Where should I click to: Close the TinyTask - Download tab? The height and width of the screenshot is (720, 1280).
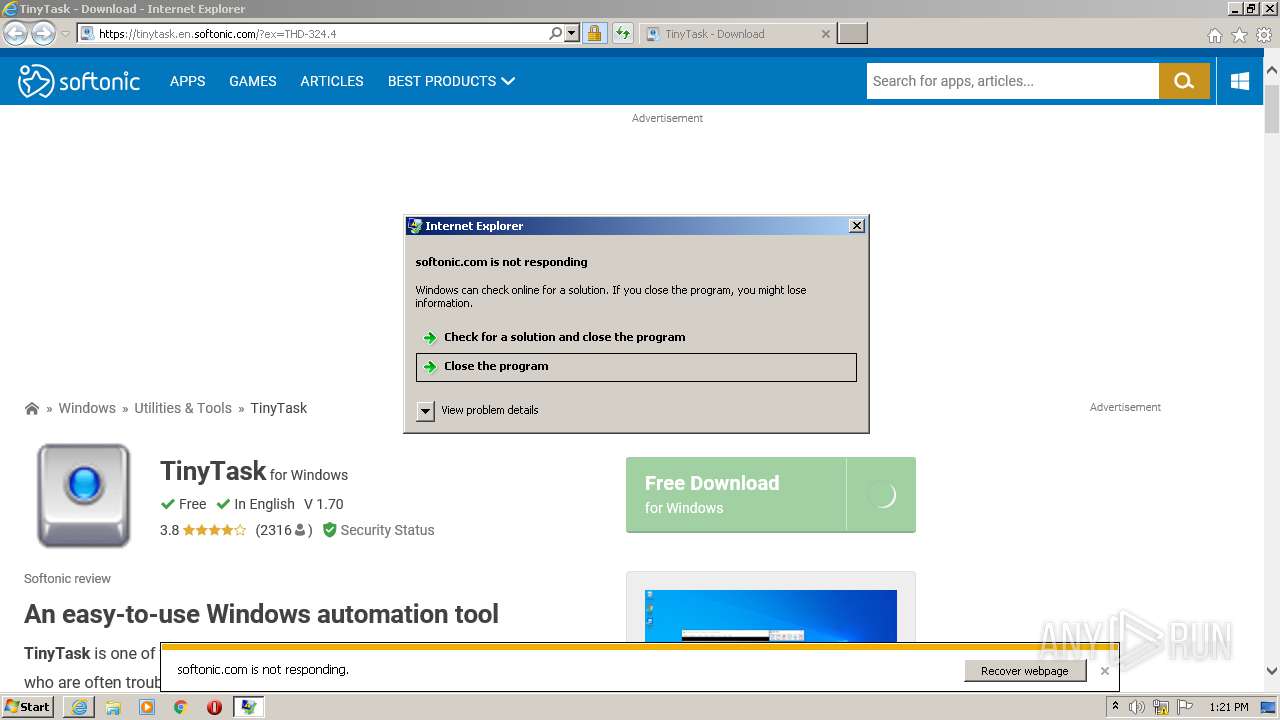[825, 34]
